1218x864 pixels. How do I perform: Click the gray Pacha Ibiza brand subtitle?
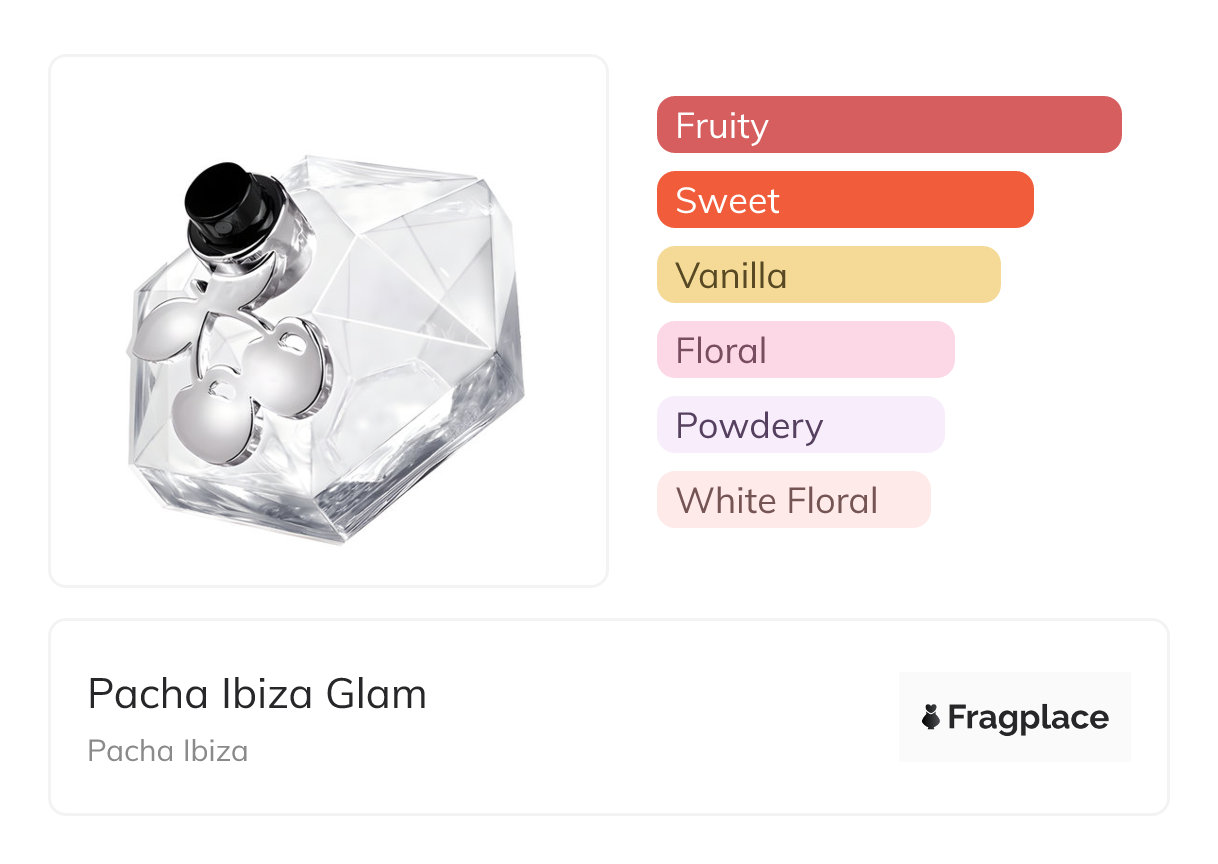click(168, 751)
